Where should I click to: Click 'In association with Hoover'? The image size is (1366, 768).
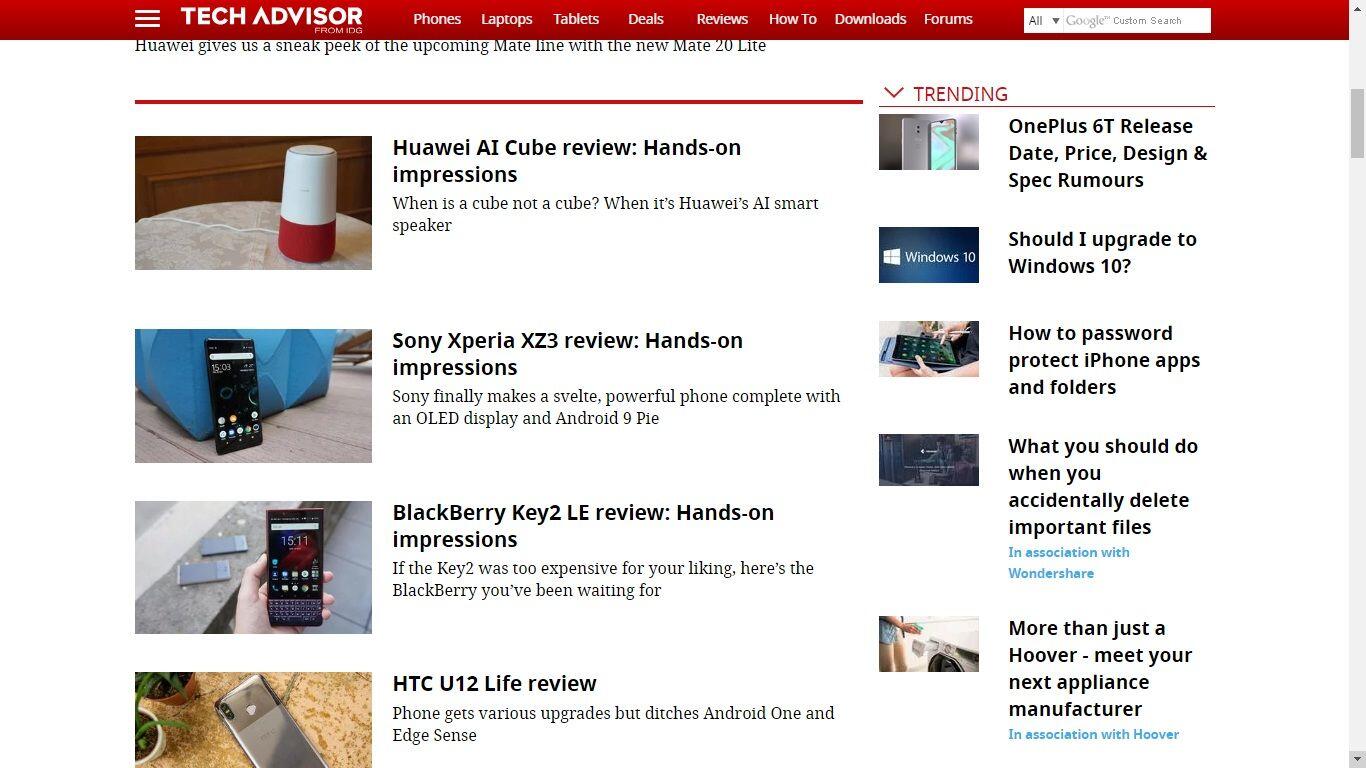1094,734
